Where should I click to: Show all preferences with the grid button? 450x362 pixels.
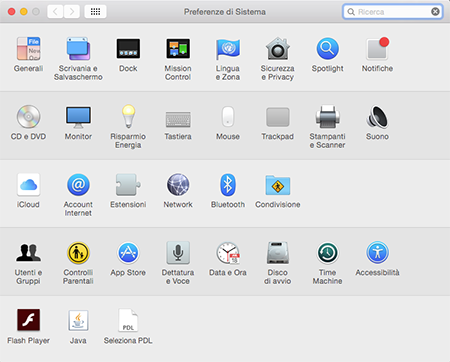(95, 12)
